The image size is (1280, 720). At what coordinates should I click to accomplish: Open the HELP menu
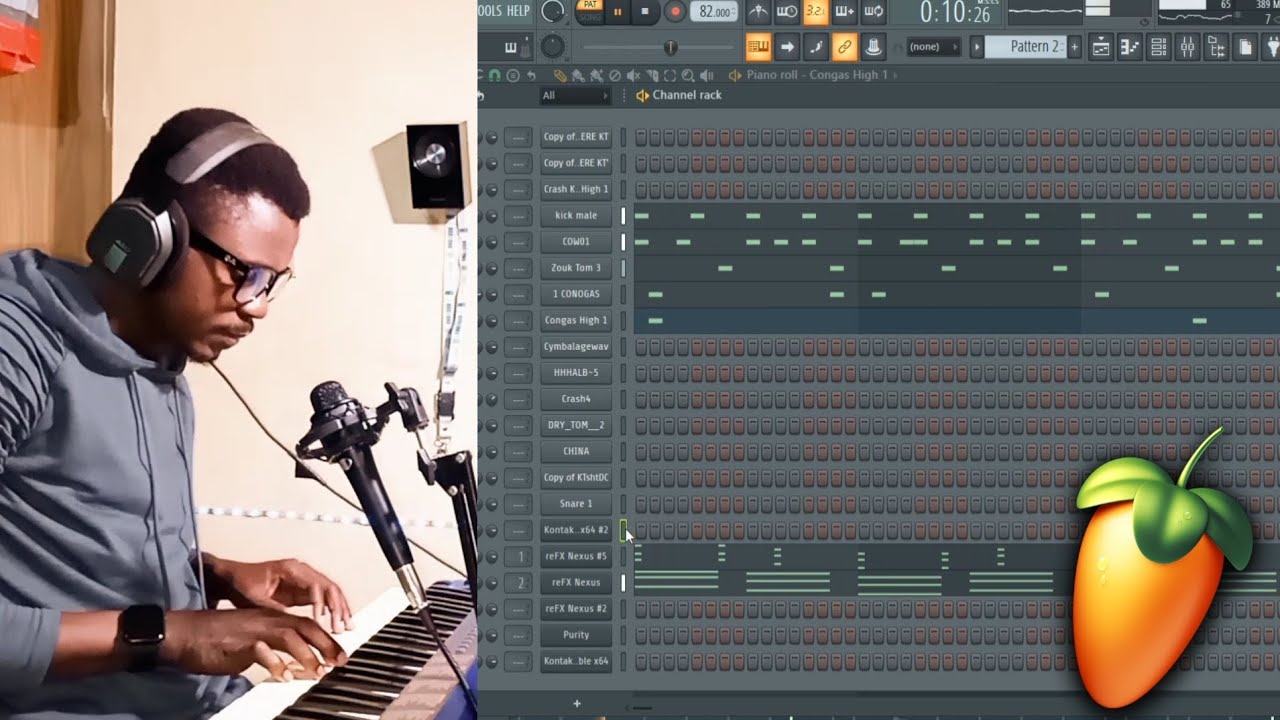(x=518, y=11)
